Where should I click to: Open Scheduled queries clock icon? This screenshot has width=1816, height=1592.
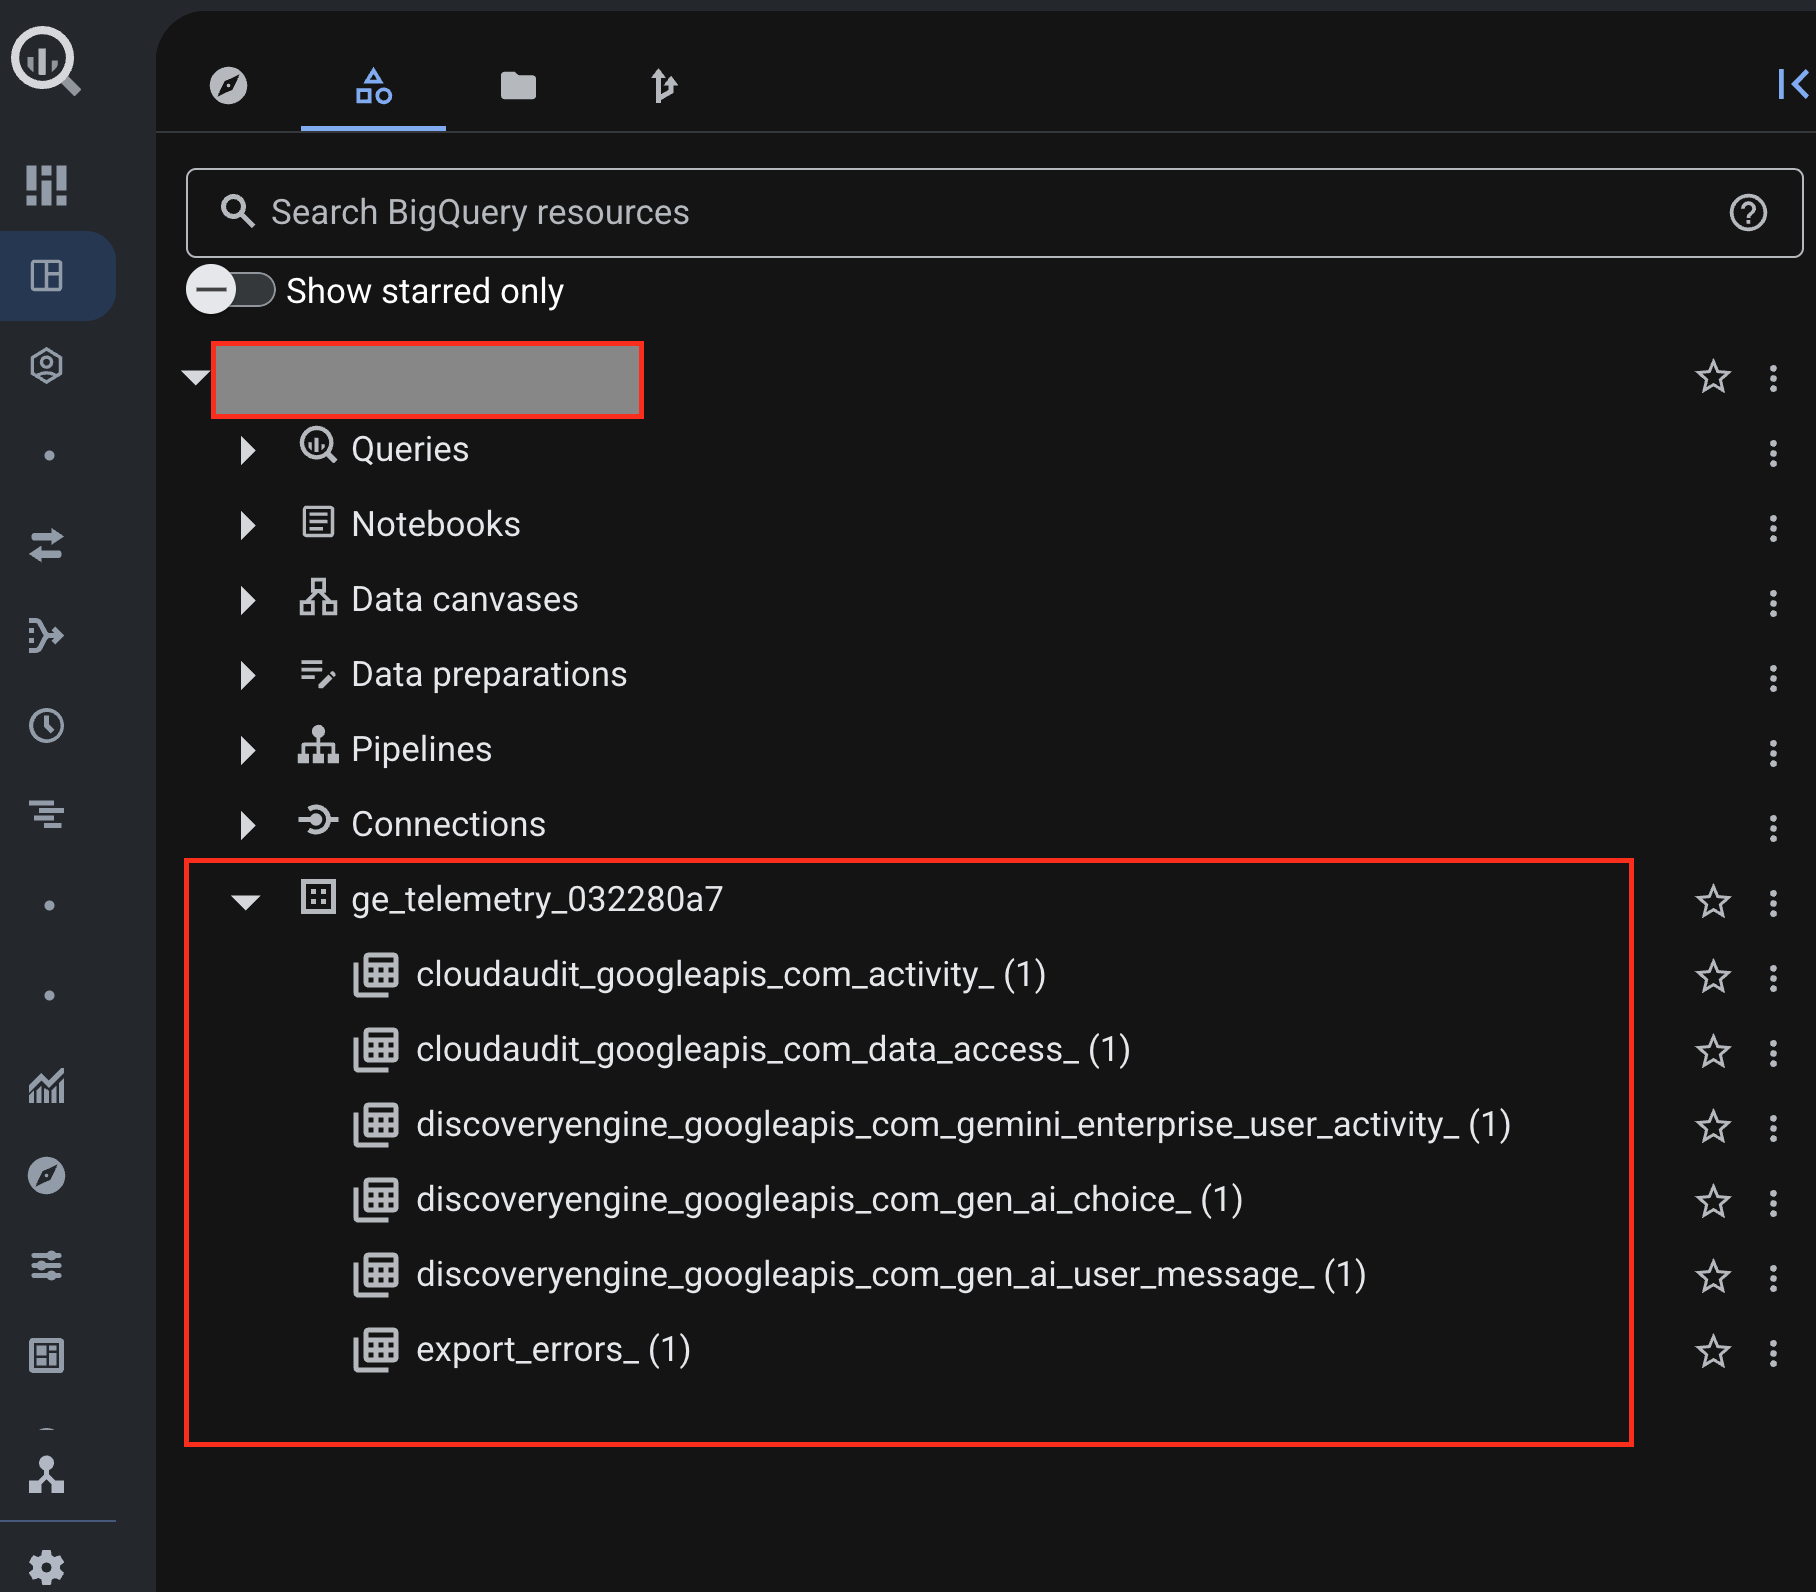pyautogui.click(x=46, y=725)
